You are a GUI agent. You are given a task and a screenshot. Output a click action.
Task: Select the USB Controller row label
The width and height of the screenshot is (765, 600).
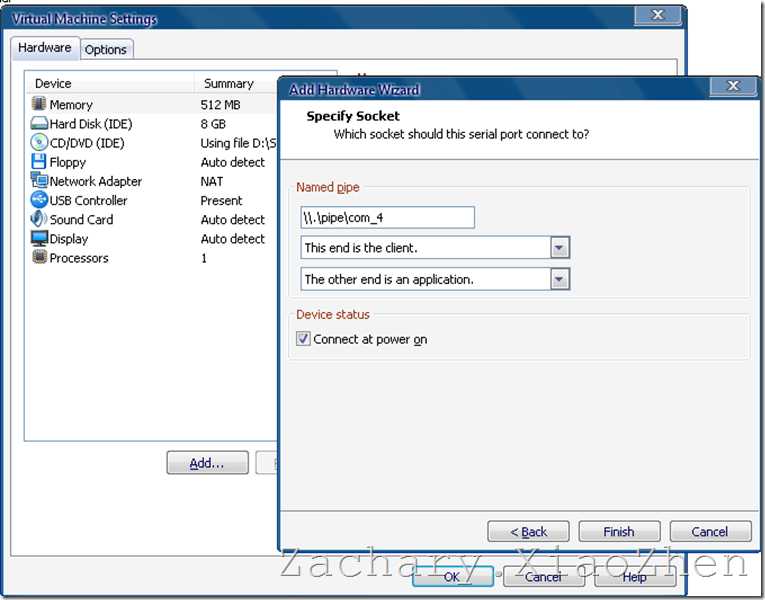(88, 200)
